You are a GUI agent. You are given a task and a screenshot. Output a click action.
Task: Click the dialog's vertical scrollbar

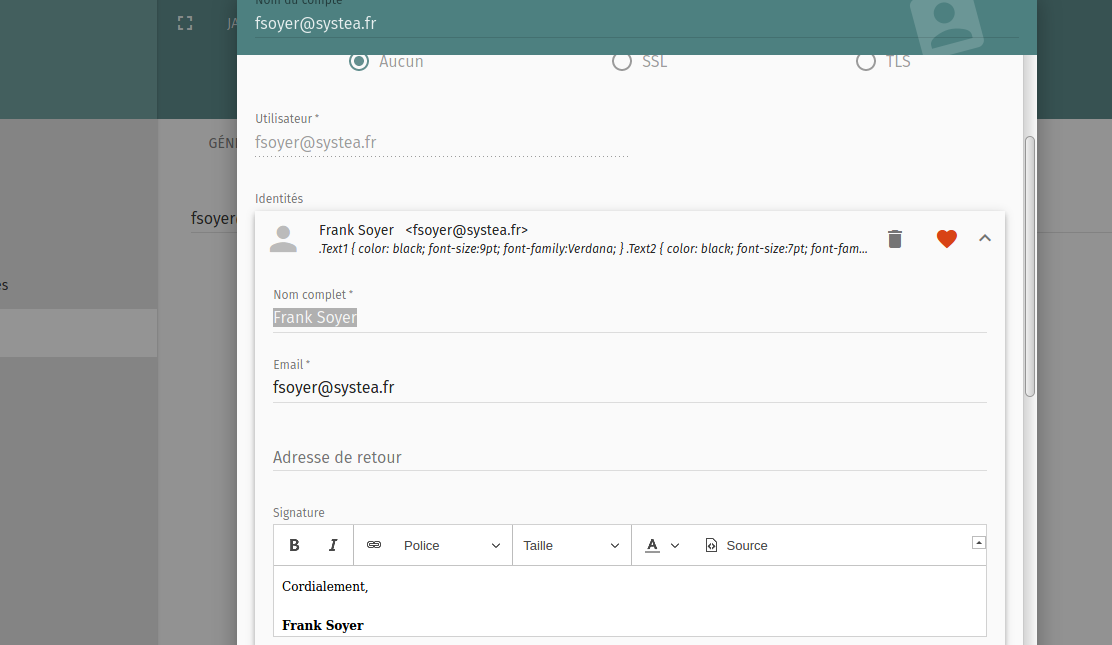click(1030, 267)
